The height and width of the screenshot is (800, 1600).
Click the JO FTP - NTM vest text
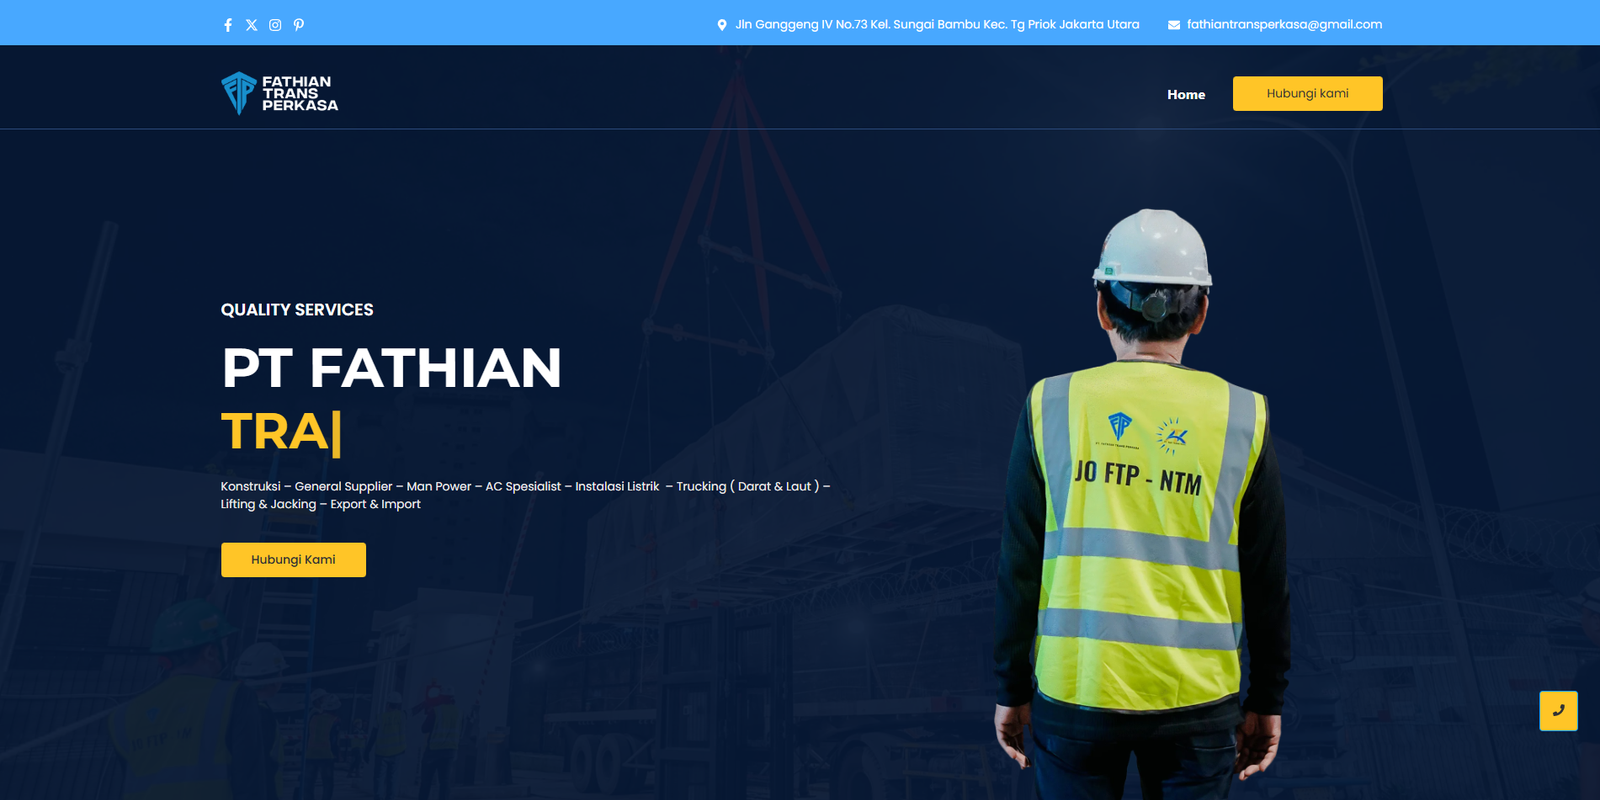(x=1138, y=476)
